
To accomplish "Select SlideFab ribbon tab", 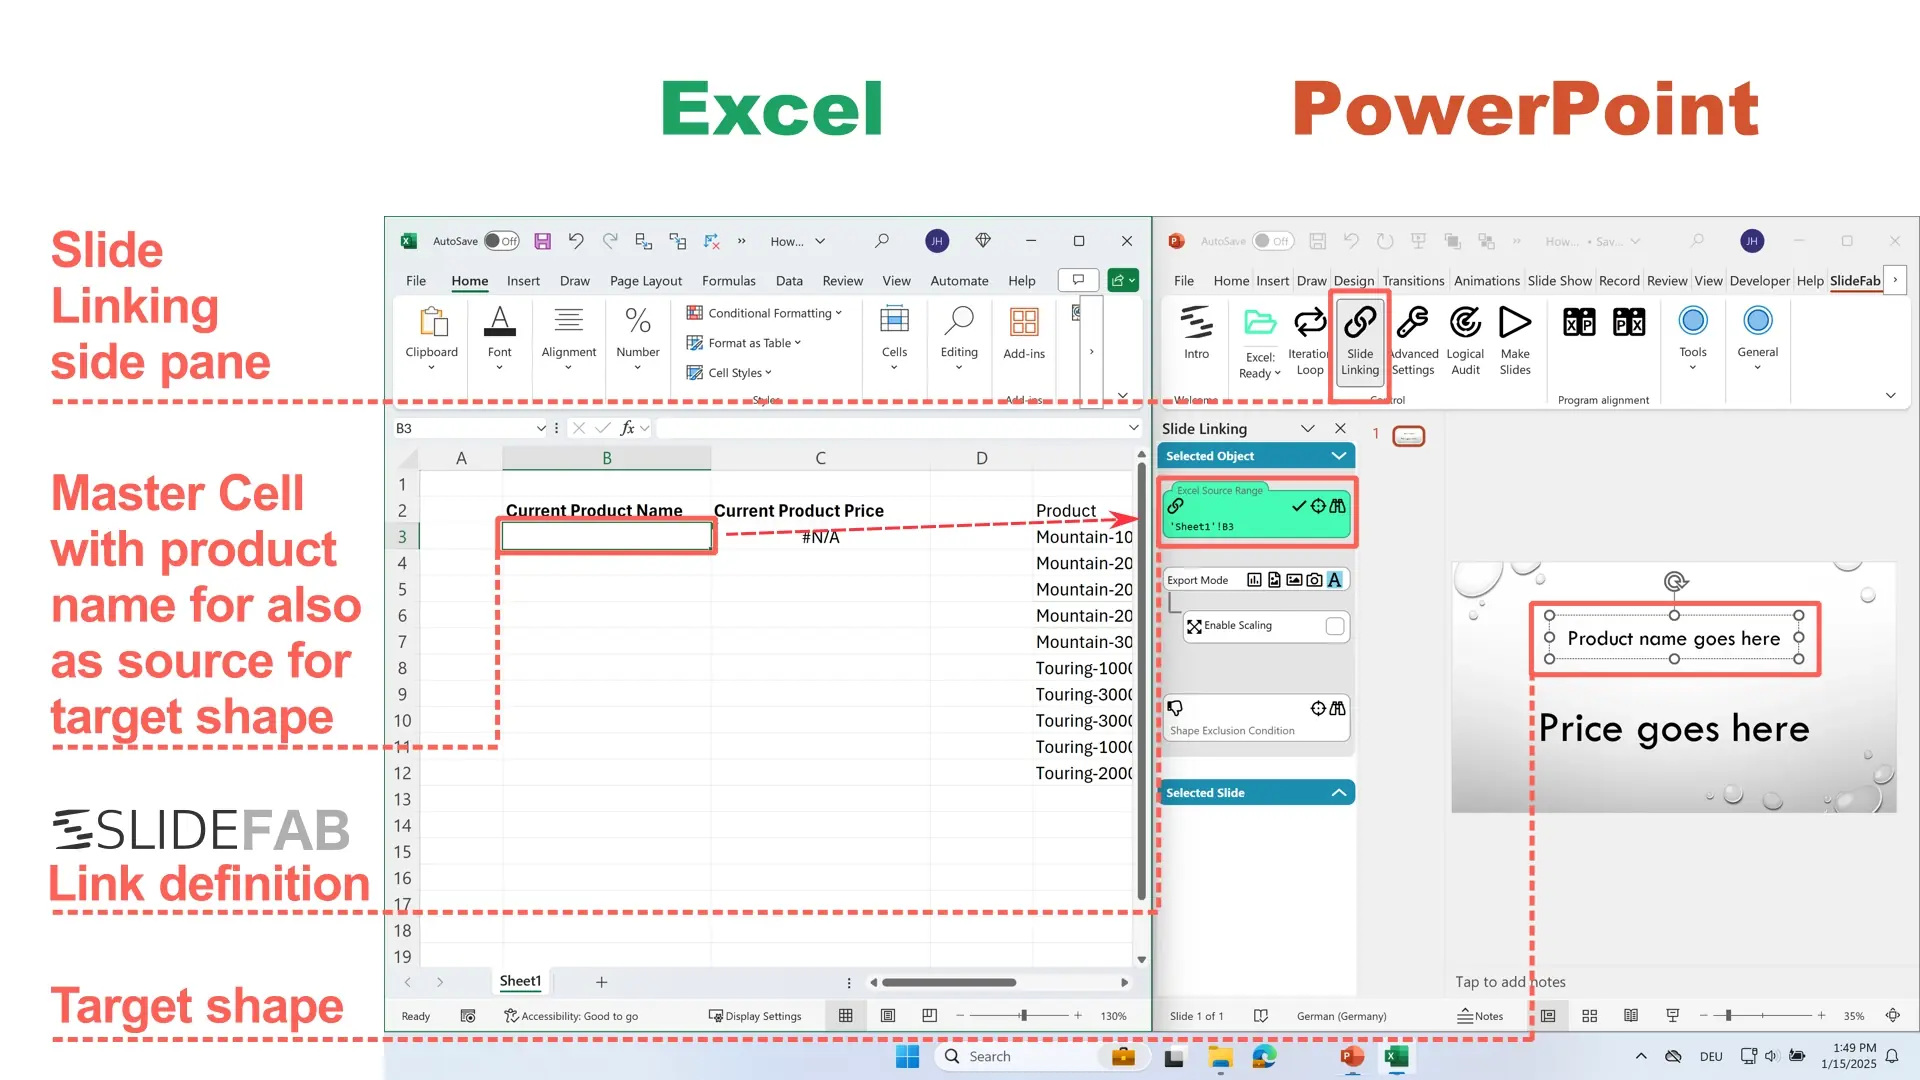I will 1855,281.
